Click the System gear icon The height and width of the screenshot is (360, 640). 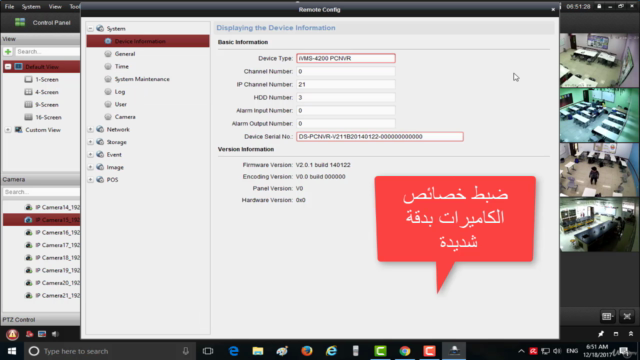[x=100, y=29]
